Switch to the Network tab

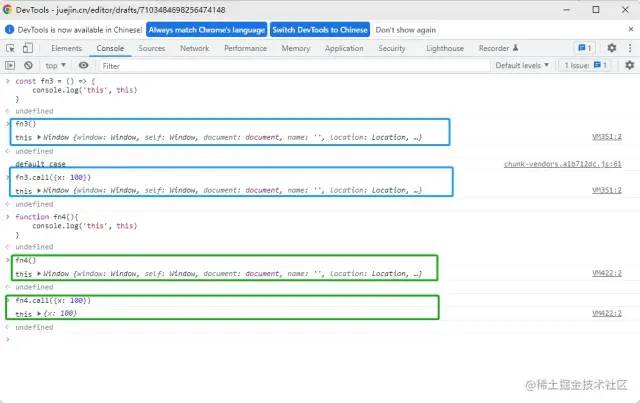[x=194, y=48]
